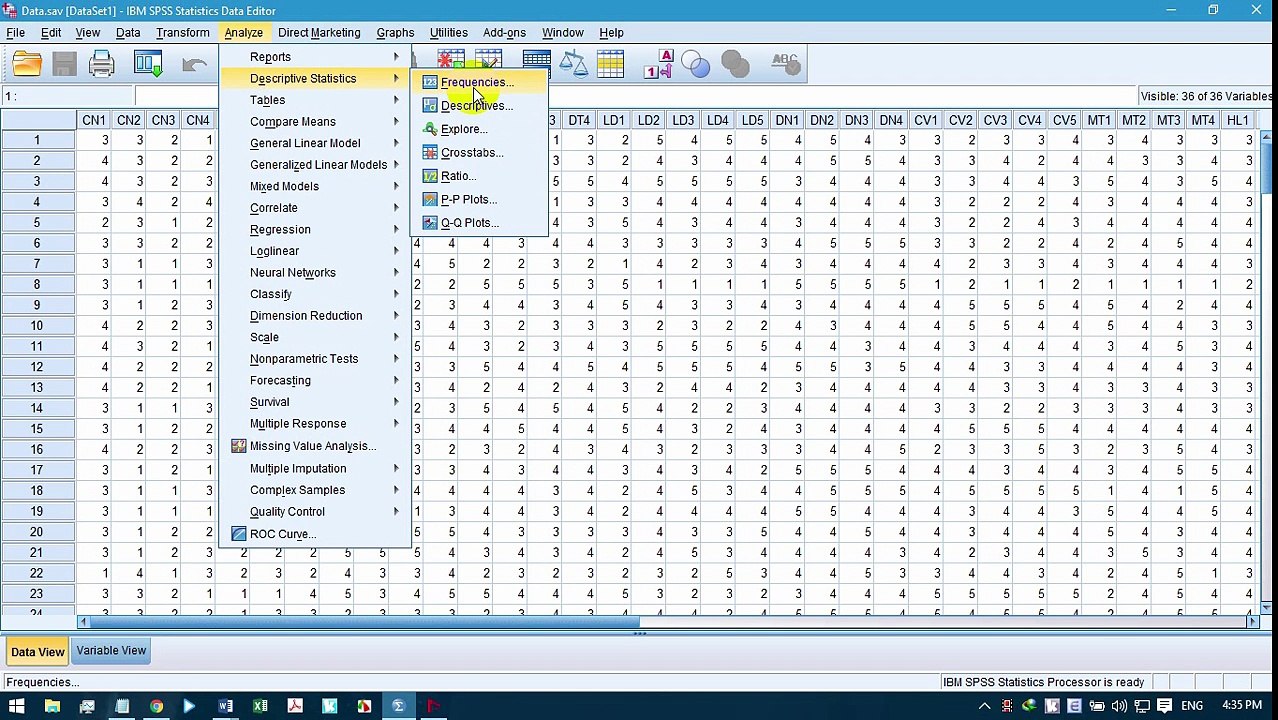Click the Save file toolbar icon
1278x720 pixels.
coord(64,65)
